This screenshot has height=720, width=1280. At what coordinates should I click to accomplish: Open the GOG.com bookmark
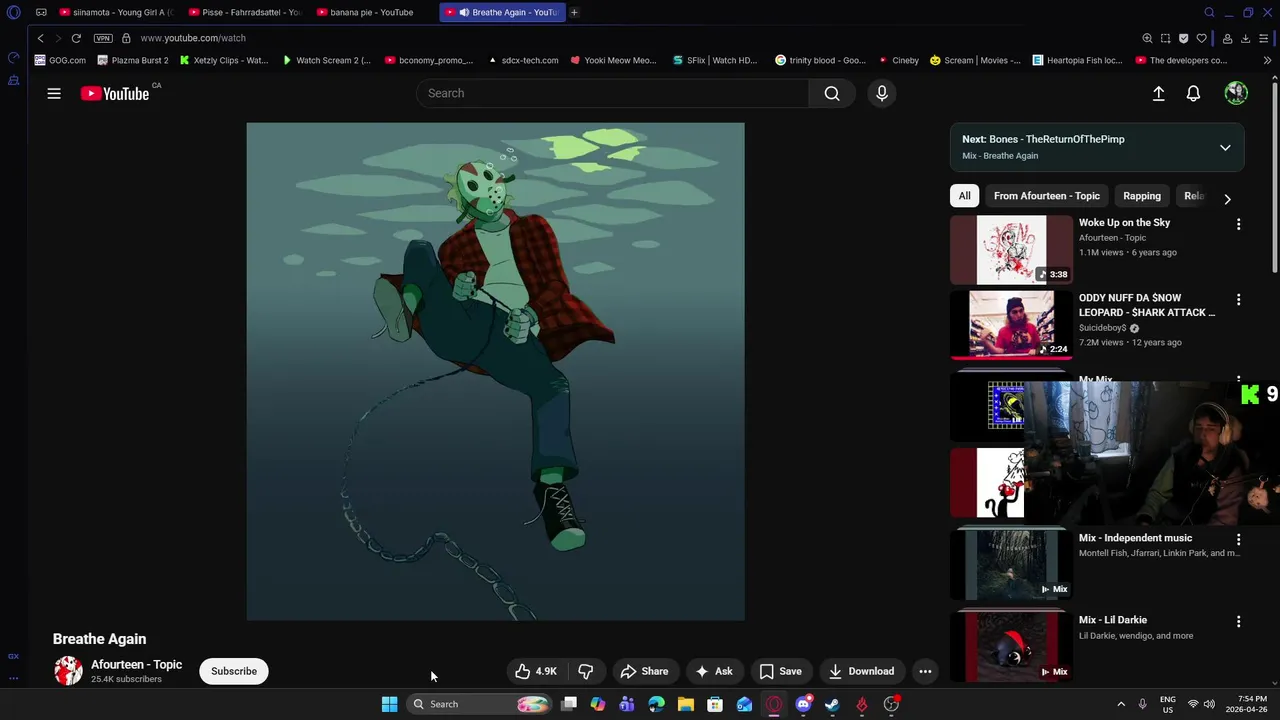pos(60,60)
